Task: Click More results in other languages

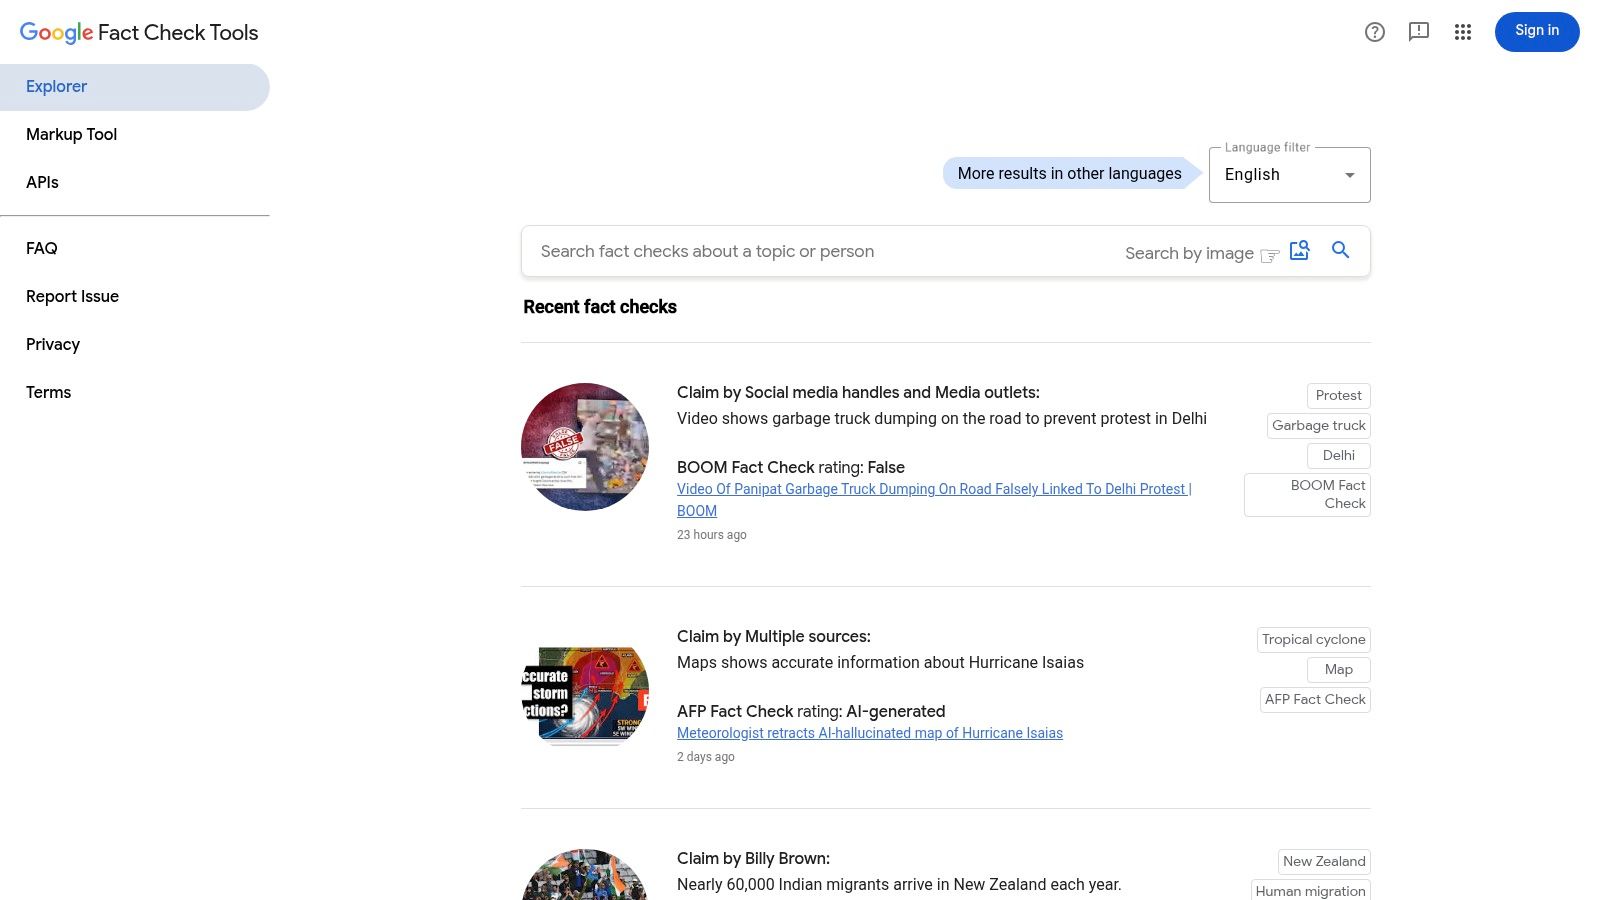Action: [1070, 173]
